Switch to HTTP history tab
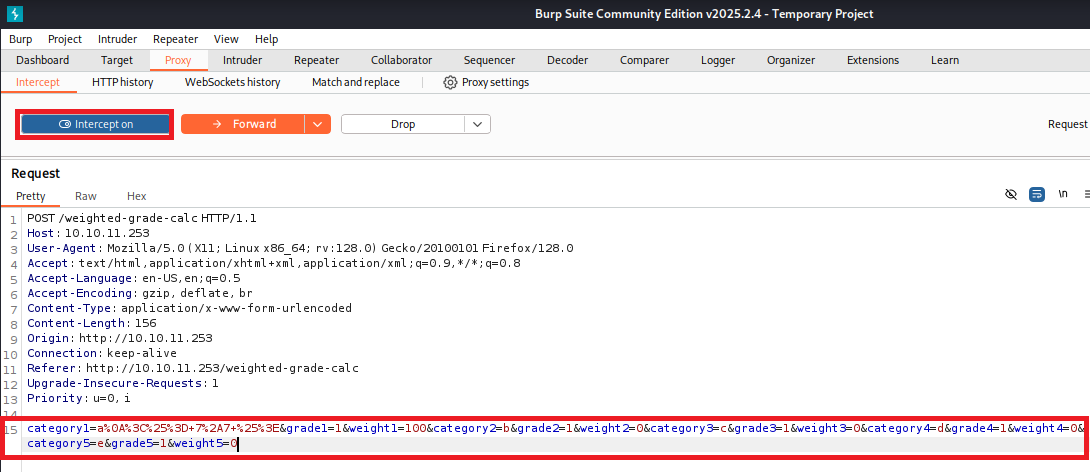This screenshot has height=472, width=1090. click(122, 82)
